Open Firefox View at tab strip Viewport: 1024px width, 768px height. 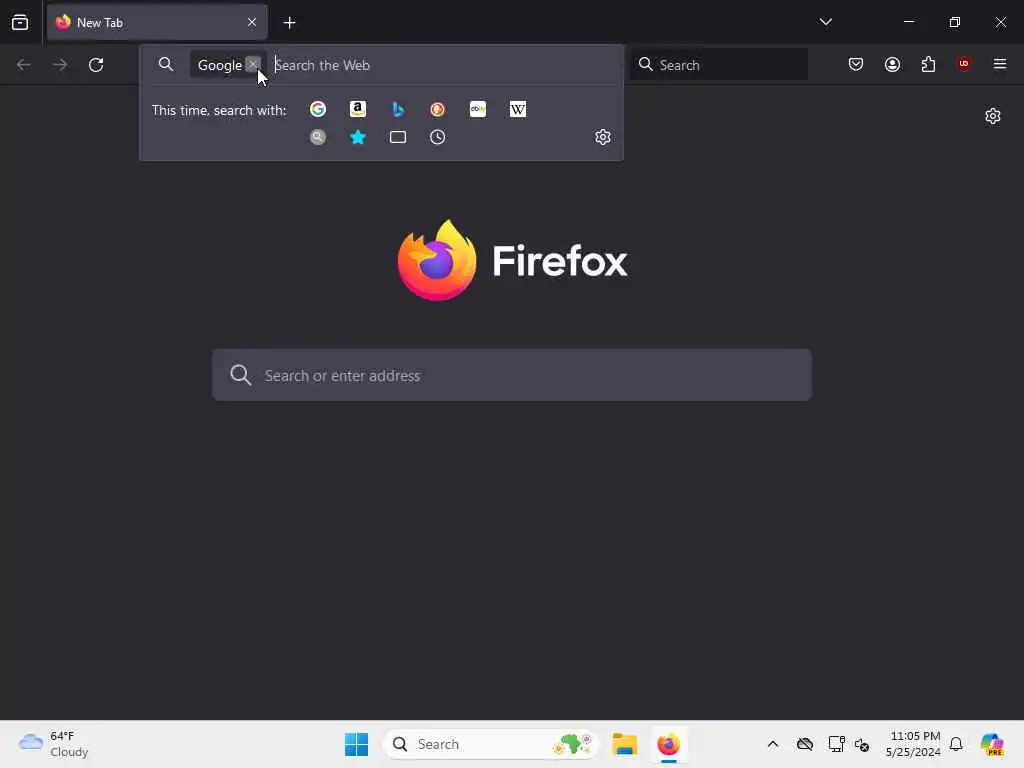tap(20, 22)
